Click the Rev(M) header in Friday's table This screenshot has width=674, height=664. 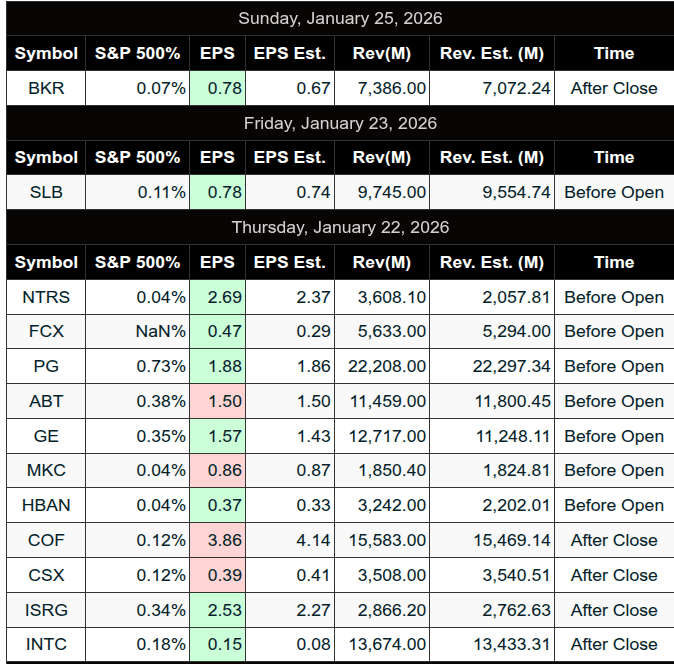[x=382, y=157]
